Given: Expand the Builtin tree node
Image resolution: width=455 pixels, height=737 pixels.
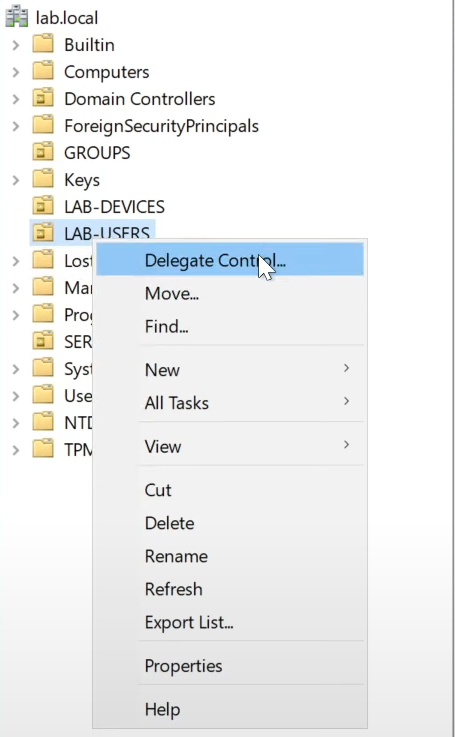Looking at the screenshot, I should click(16, 45).
